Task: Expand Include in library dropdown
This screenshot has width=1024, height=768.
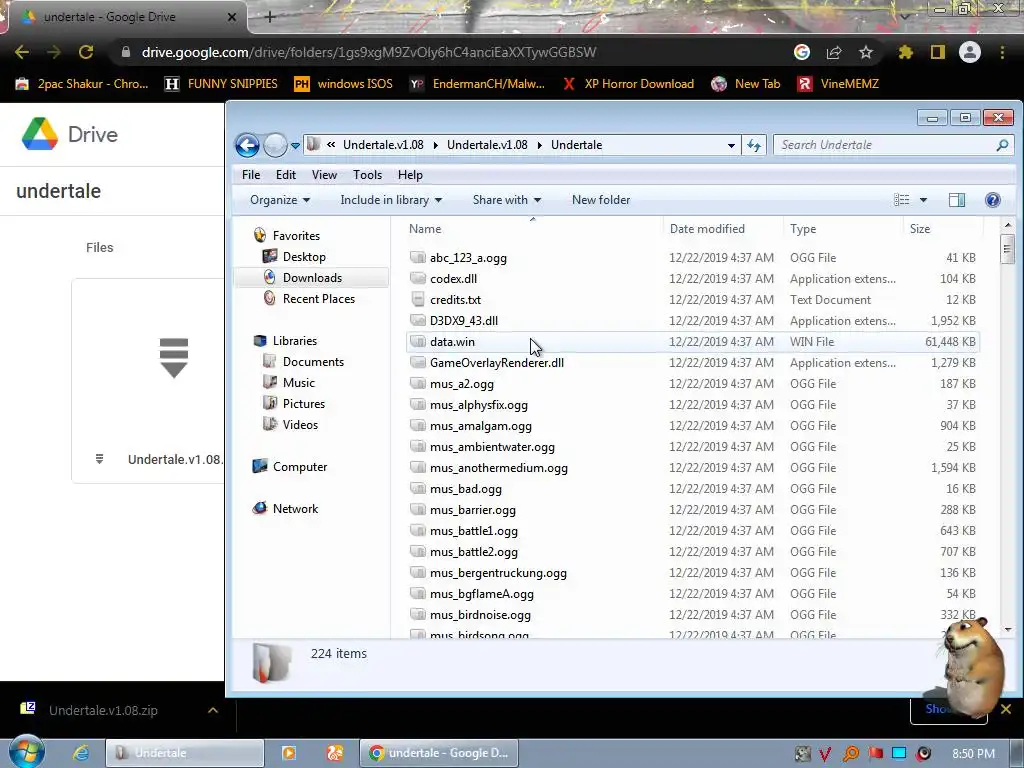Action: coord(391,200)
